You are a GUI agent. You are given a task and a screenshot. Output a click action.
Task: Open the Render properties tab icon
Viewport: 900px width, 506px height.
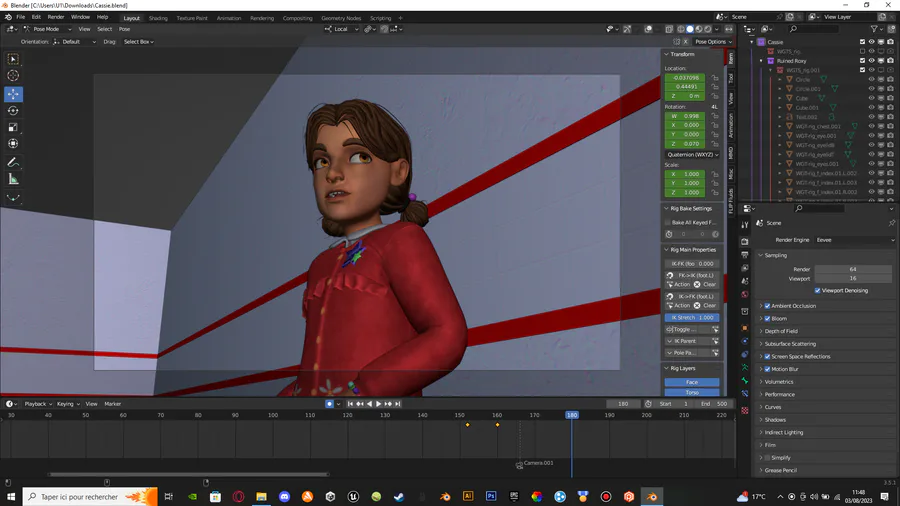(744, 242)
